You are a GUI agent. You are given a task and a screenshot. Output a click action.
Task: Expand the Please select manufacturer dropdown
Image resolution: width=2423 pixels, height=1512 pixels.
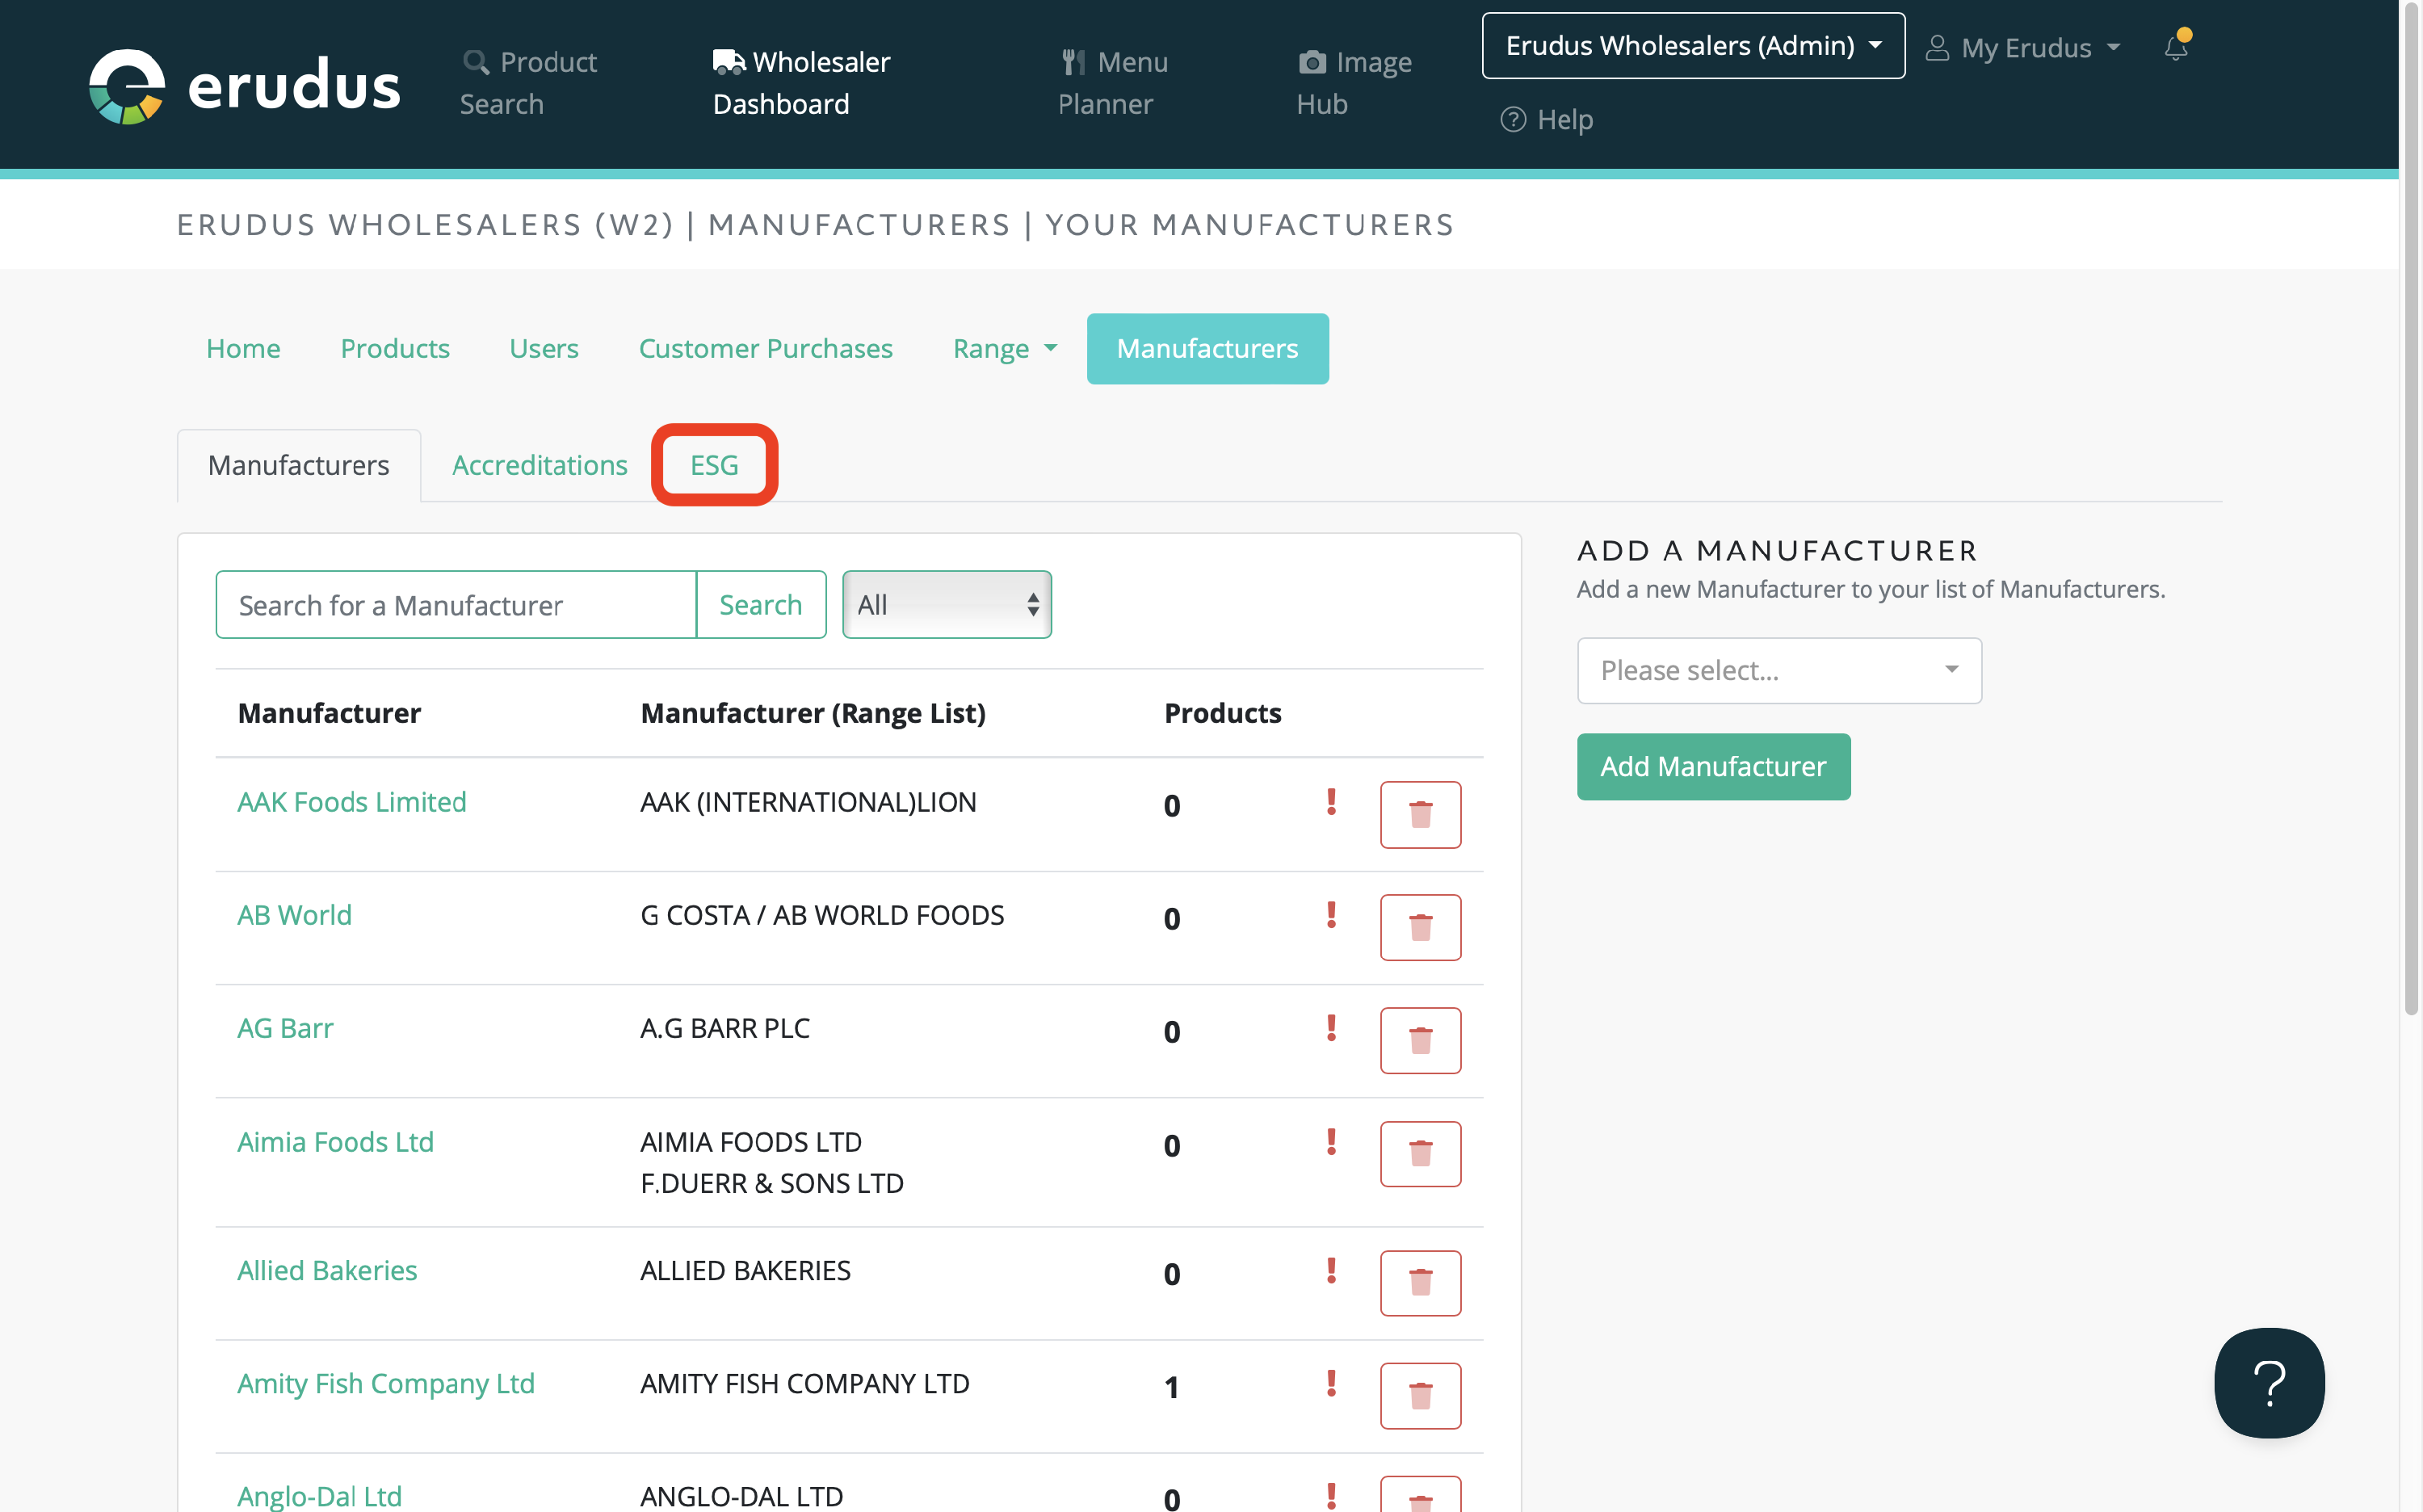[x=1778, y=670]
